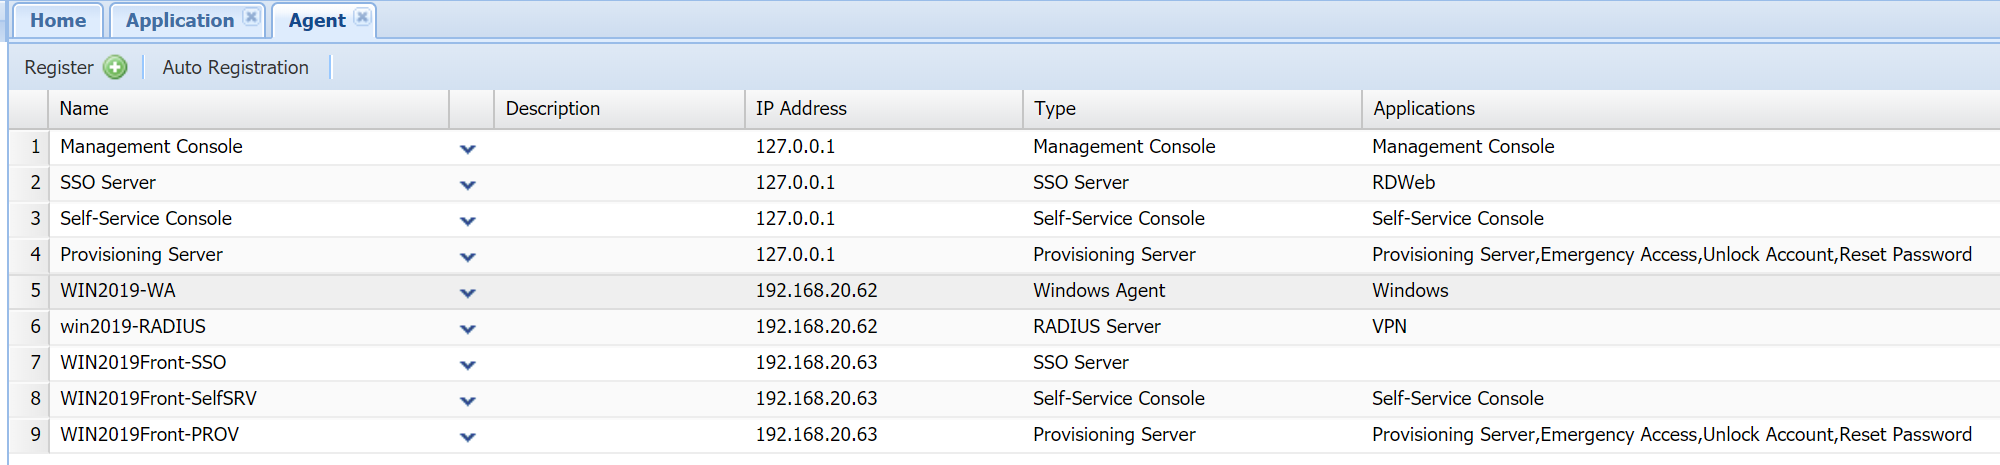Switch to the Home tab
This screenshot has height=465, width=2000.
(x=58, y=21)
